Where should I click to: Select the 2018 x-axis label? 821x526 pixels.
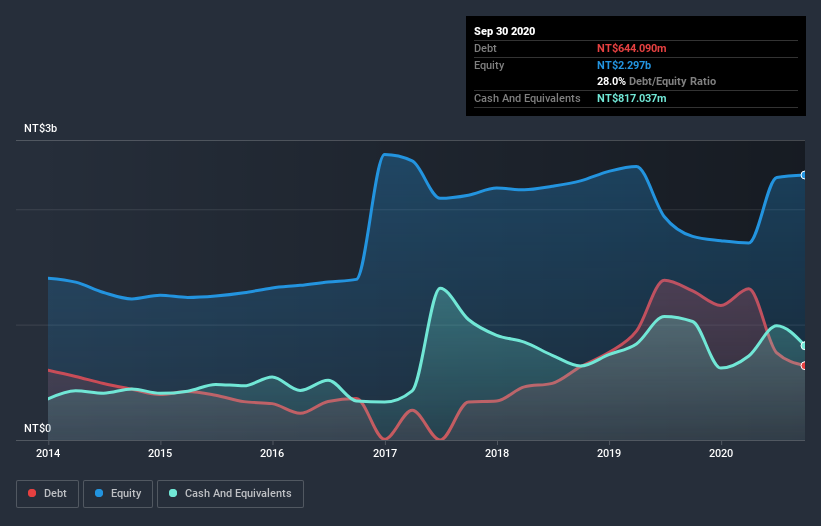[x=497, y=453]
